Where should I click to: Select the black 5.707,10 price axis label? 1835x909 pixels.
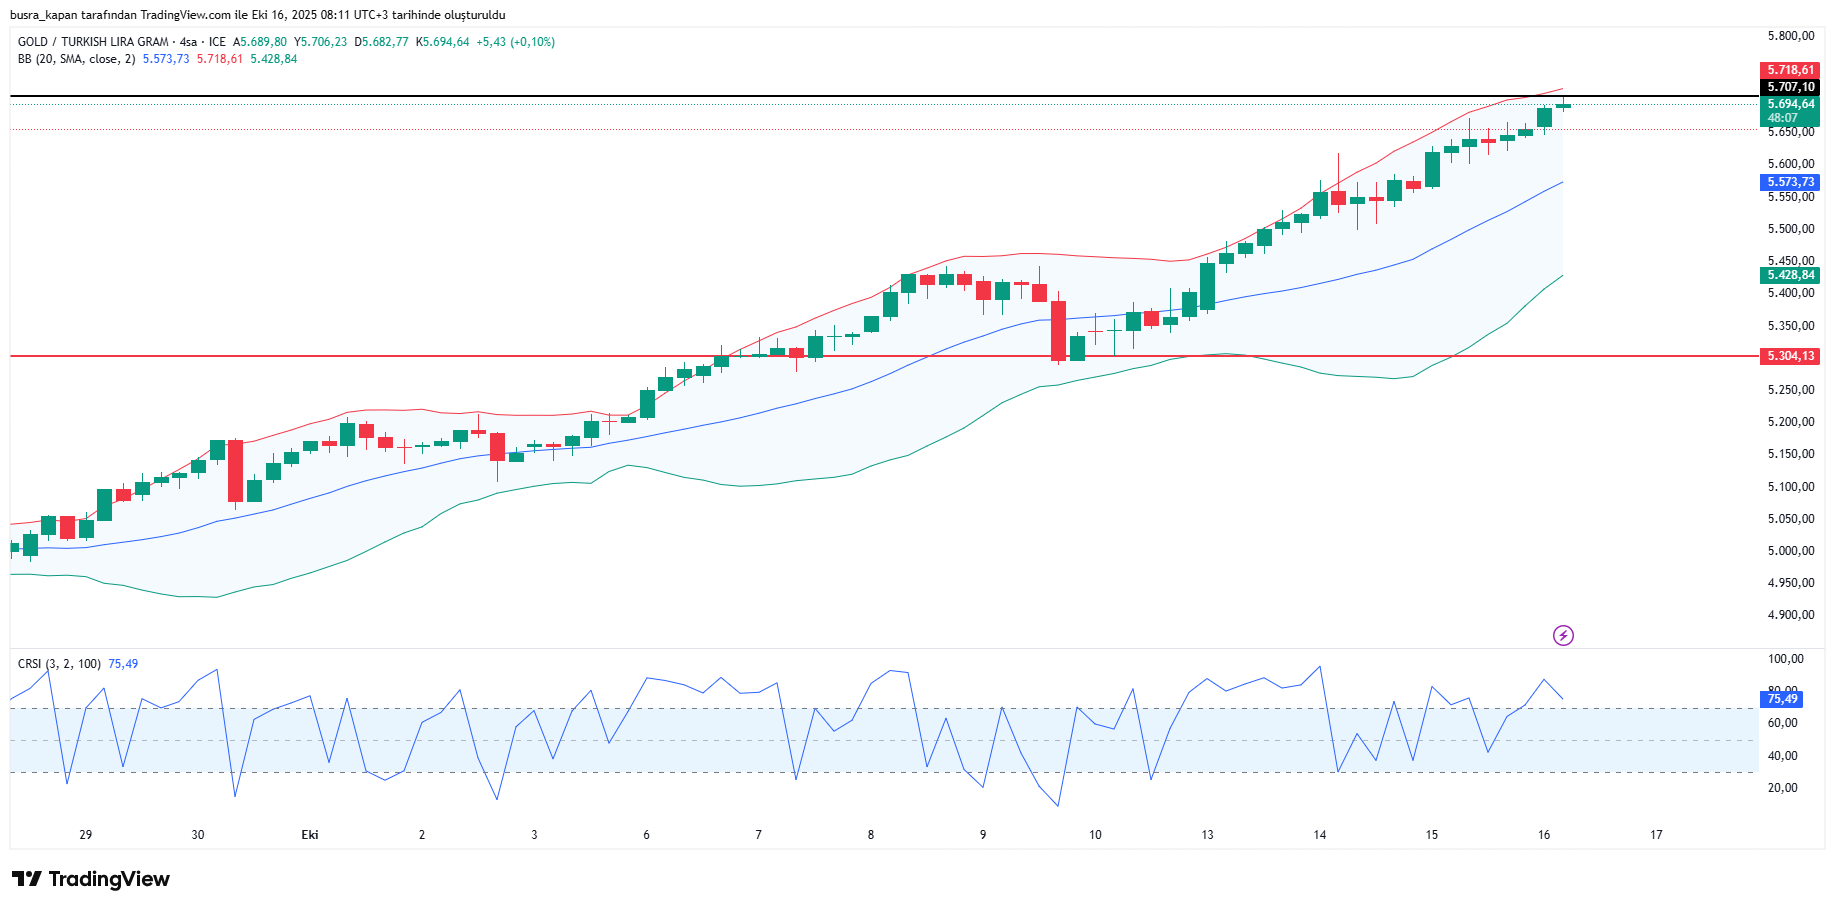pyautogui.click(x=1789, y=87)
